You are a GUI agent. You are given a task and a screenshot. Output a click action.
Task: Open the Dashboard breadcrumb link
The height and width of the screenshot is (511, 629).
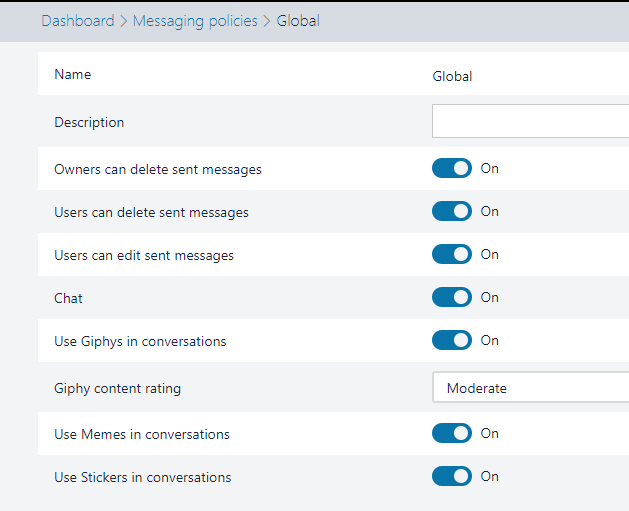click(78, 20)
